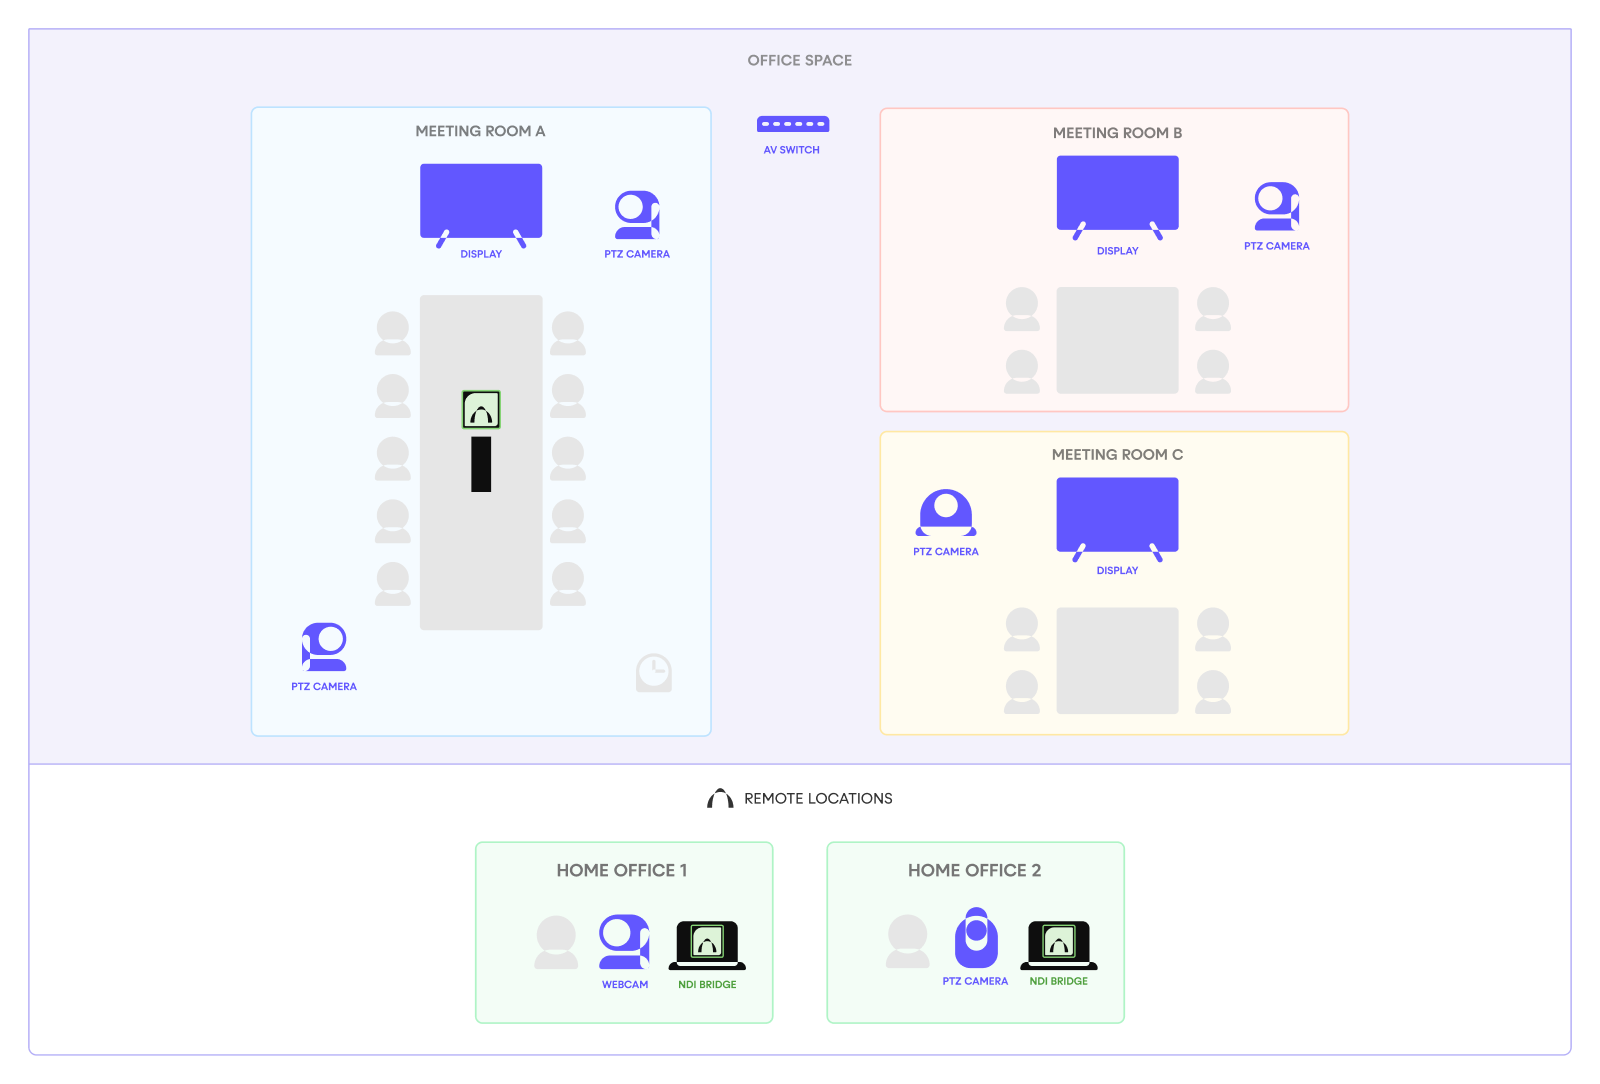The width and height of the screenshot is (1600, 1084).
Task: Click the PTZ camera beside Meeting Room A display
Action: point(637,215)
